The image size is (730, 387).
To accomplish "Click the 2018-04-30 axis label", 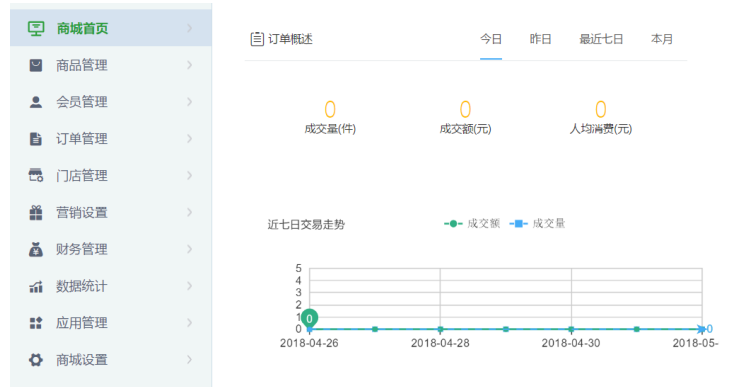I will coord(571,343).
